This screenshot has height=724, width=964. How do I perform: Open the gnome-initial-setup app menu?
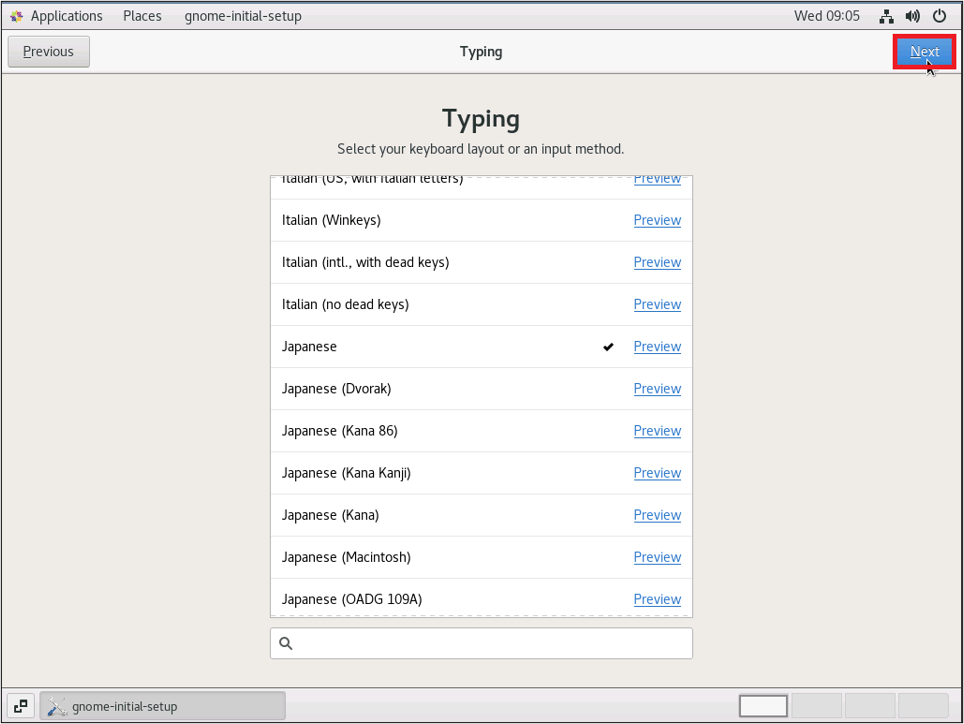(x=243, y=16)
